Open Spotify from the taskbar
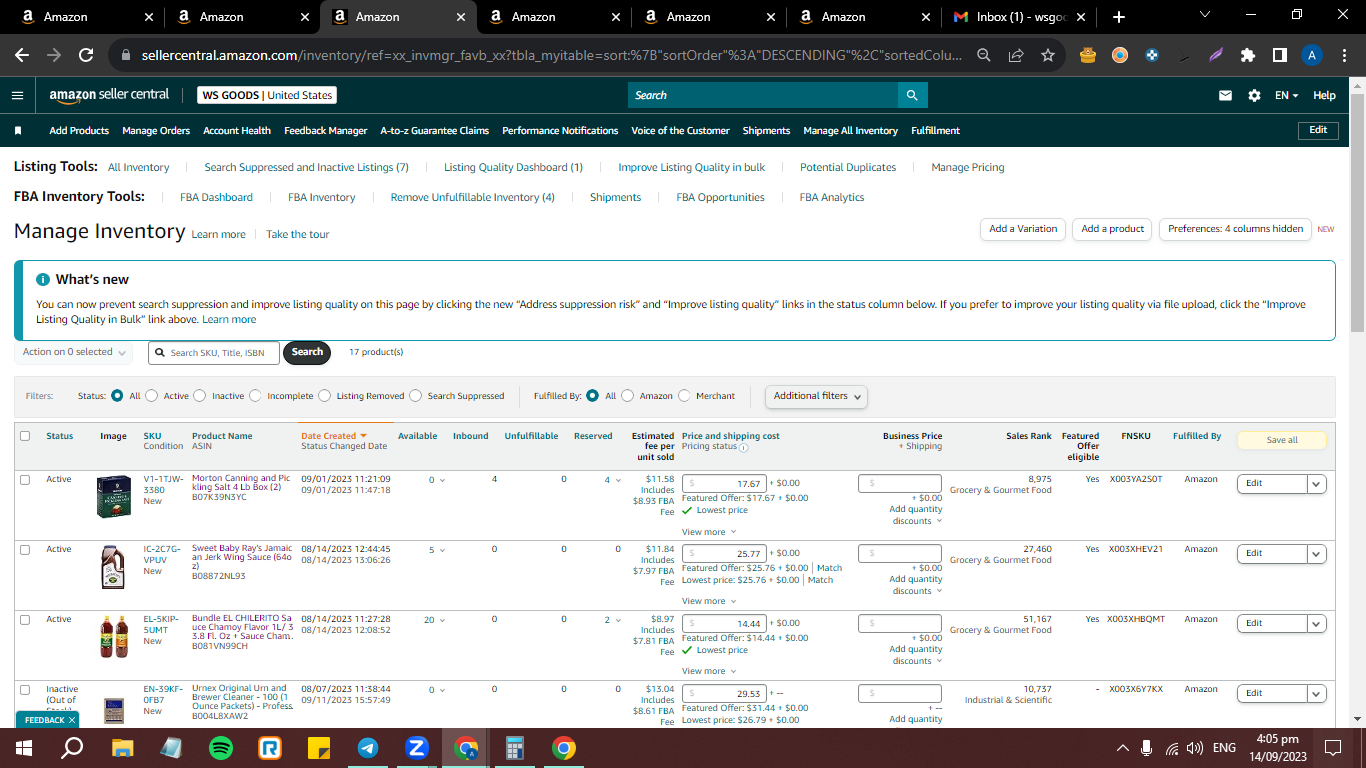 tap(221, 748)
